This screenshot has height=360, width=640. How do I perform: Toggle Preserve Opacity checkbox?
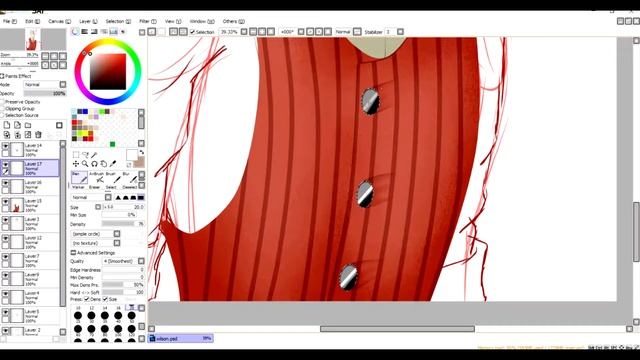pos(2,102)
